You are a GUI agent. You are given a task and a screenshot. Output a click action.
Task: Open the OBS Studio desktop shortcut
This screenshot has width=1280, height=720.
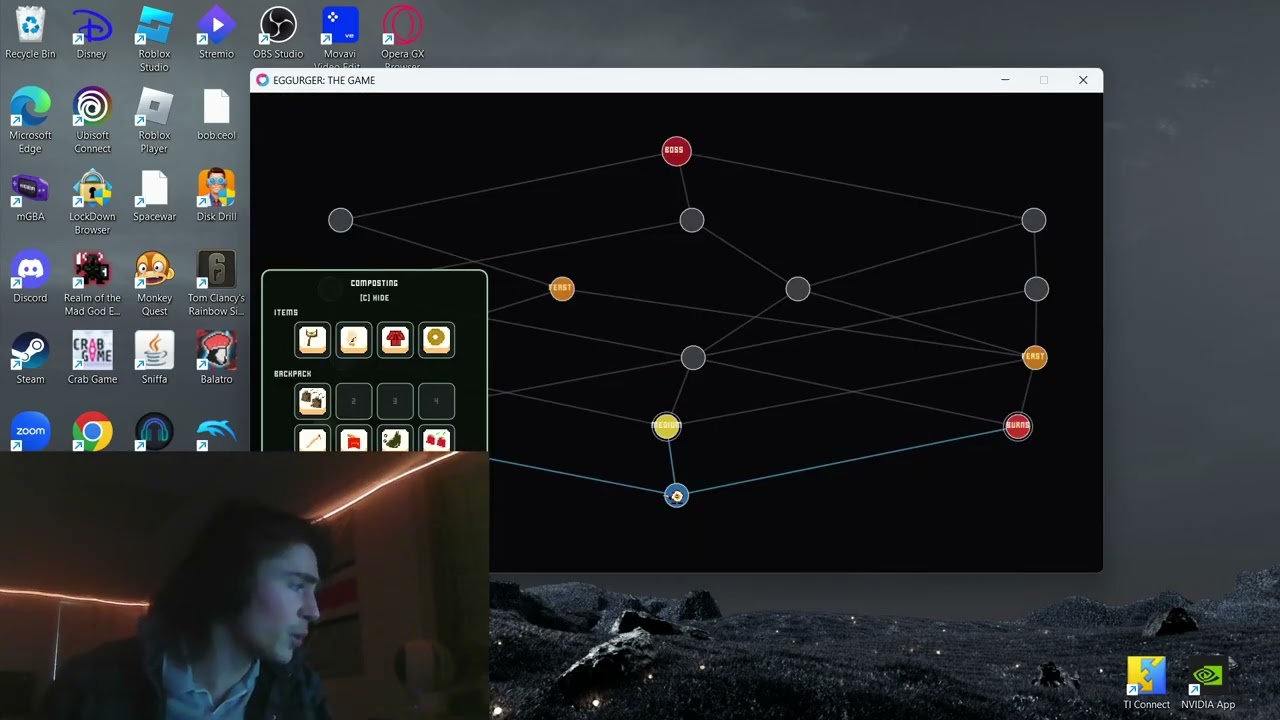(x=278, y=33)
